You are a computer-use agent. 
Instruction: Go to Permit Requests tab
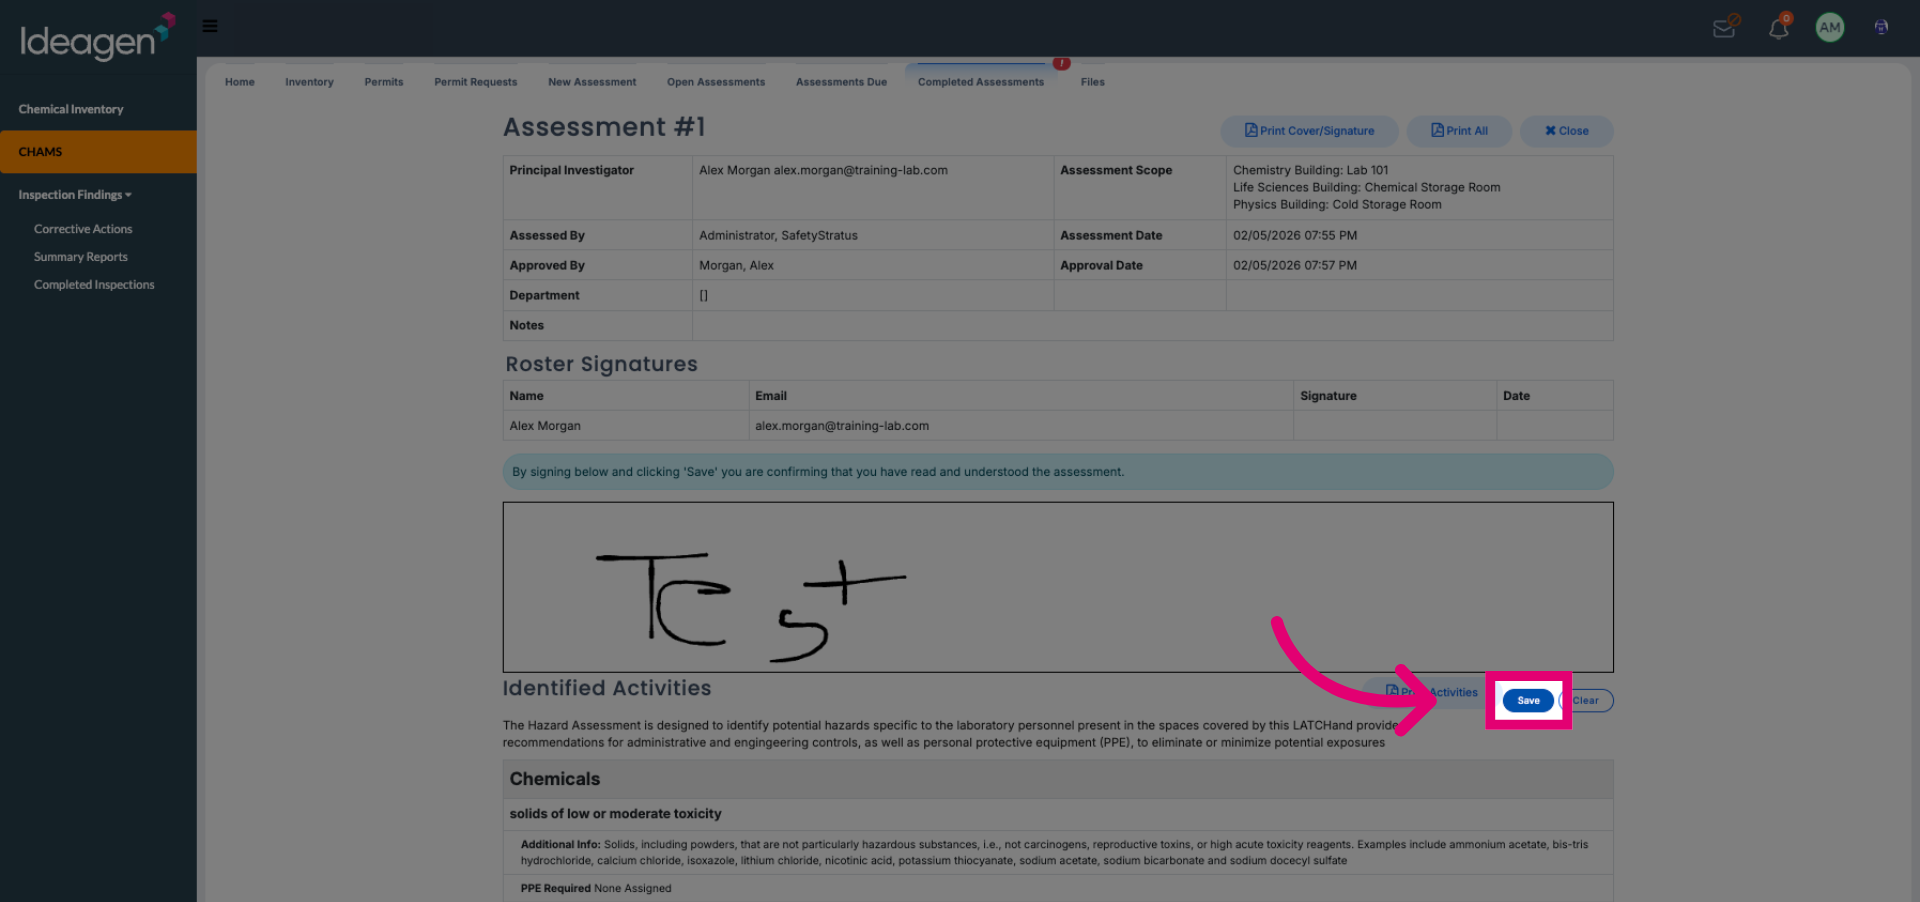tap(476, 82)
